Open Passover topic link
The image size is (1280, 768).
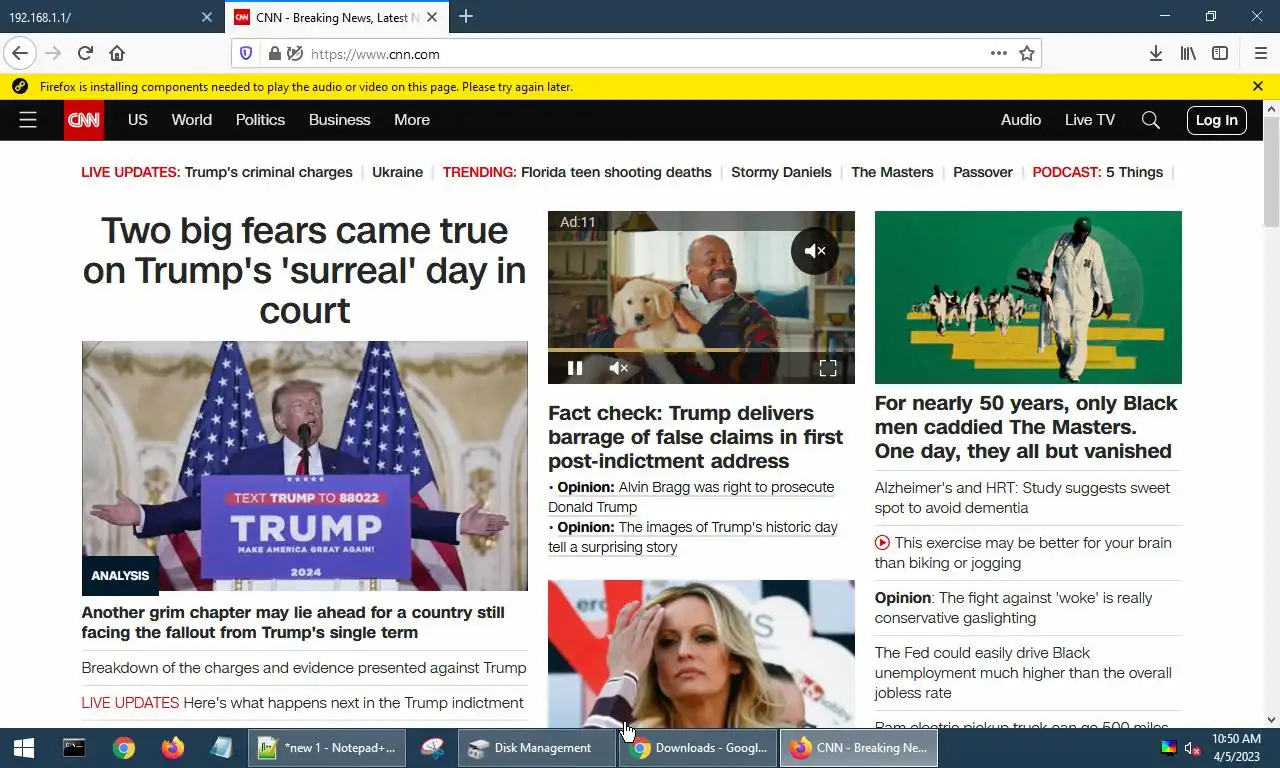[x=983, y=172]
